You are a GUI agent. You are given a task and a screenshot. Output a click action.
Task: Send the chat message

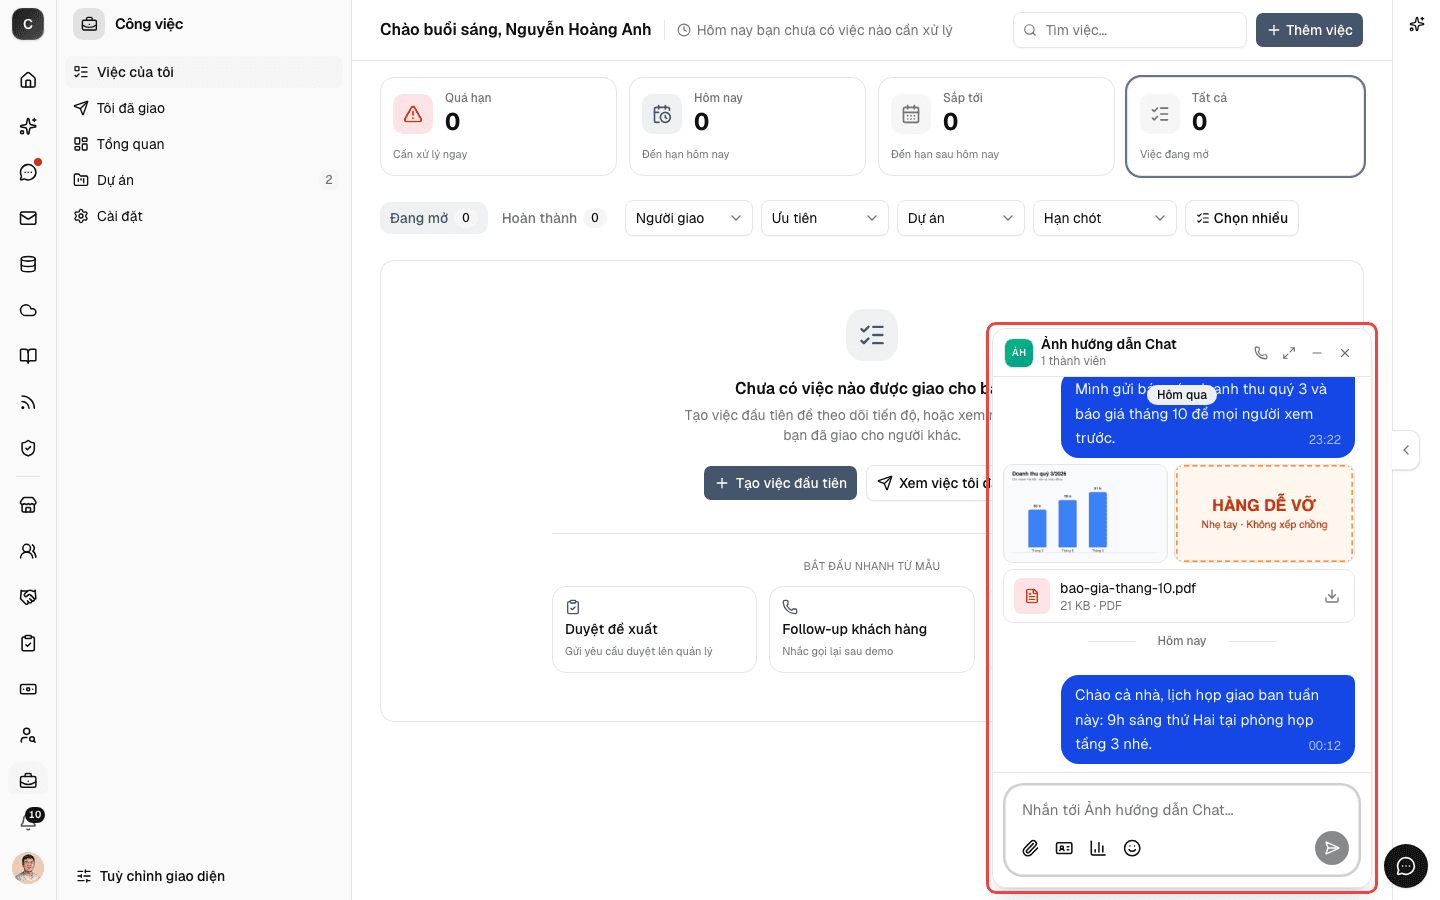click(x=1332, y=848)
